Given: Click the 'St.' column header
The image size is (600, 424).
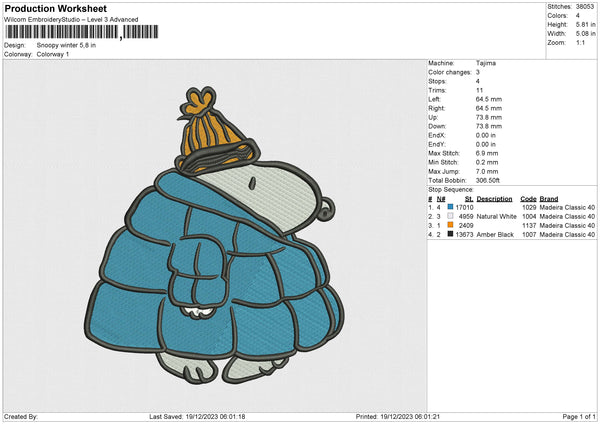Looking at the screenshot, I should [469, 199].
